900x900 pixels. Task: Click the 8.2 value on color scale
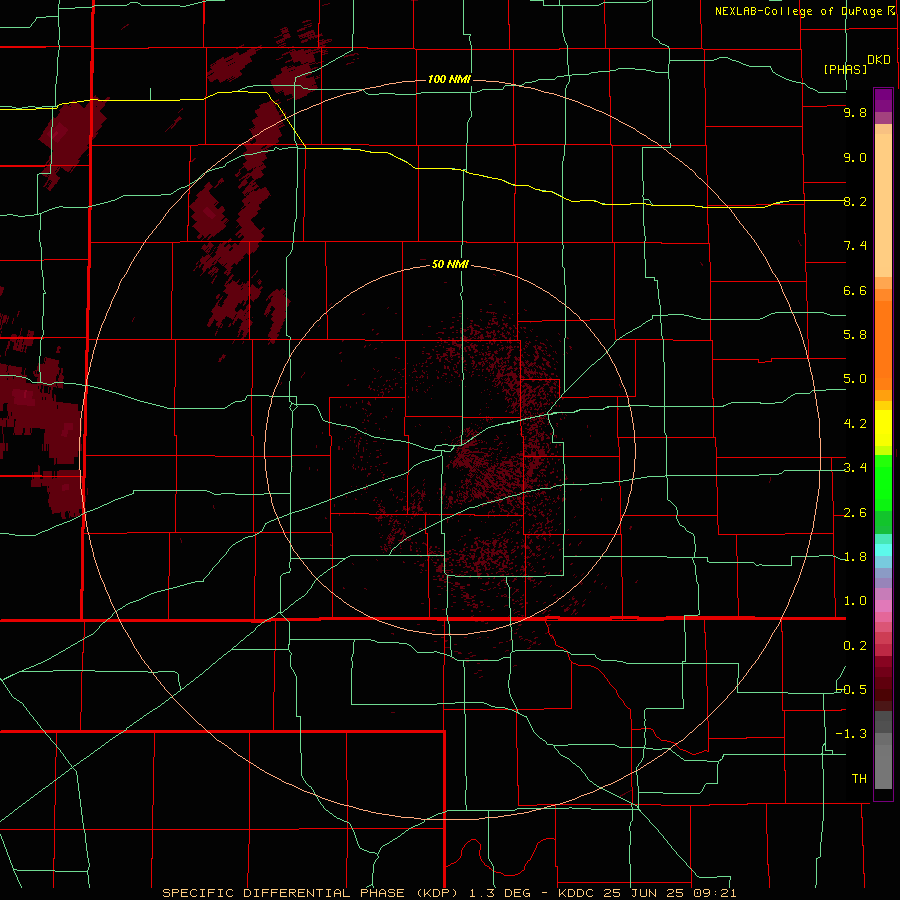click(x=855, y=201)
